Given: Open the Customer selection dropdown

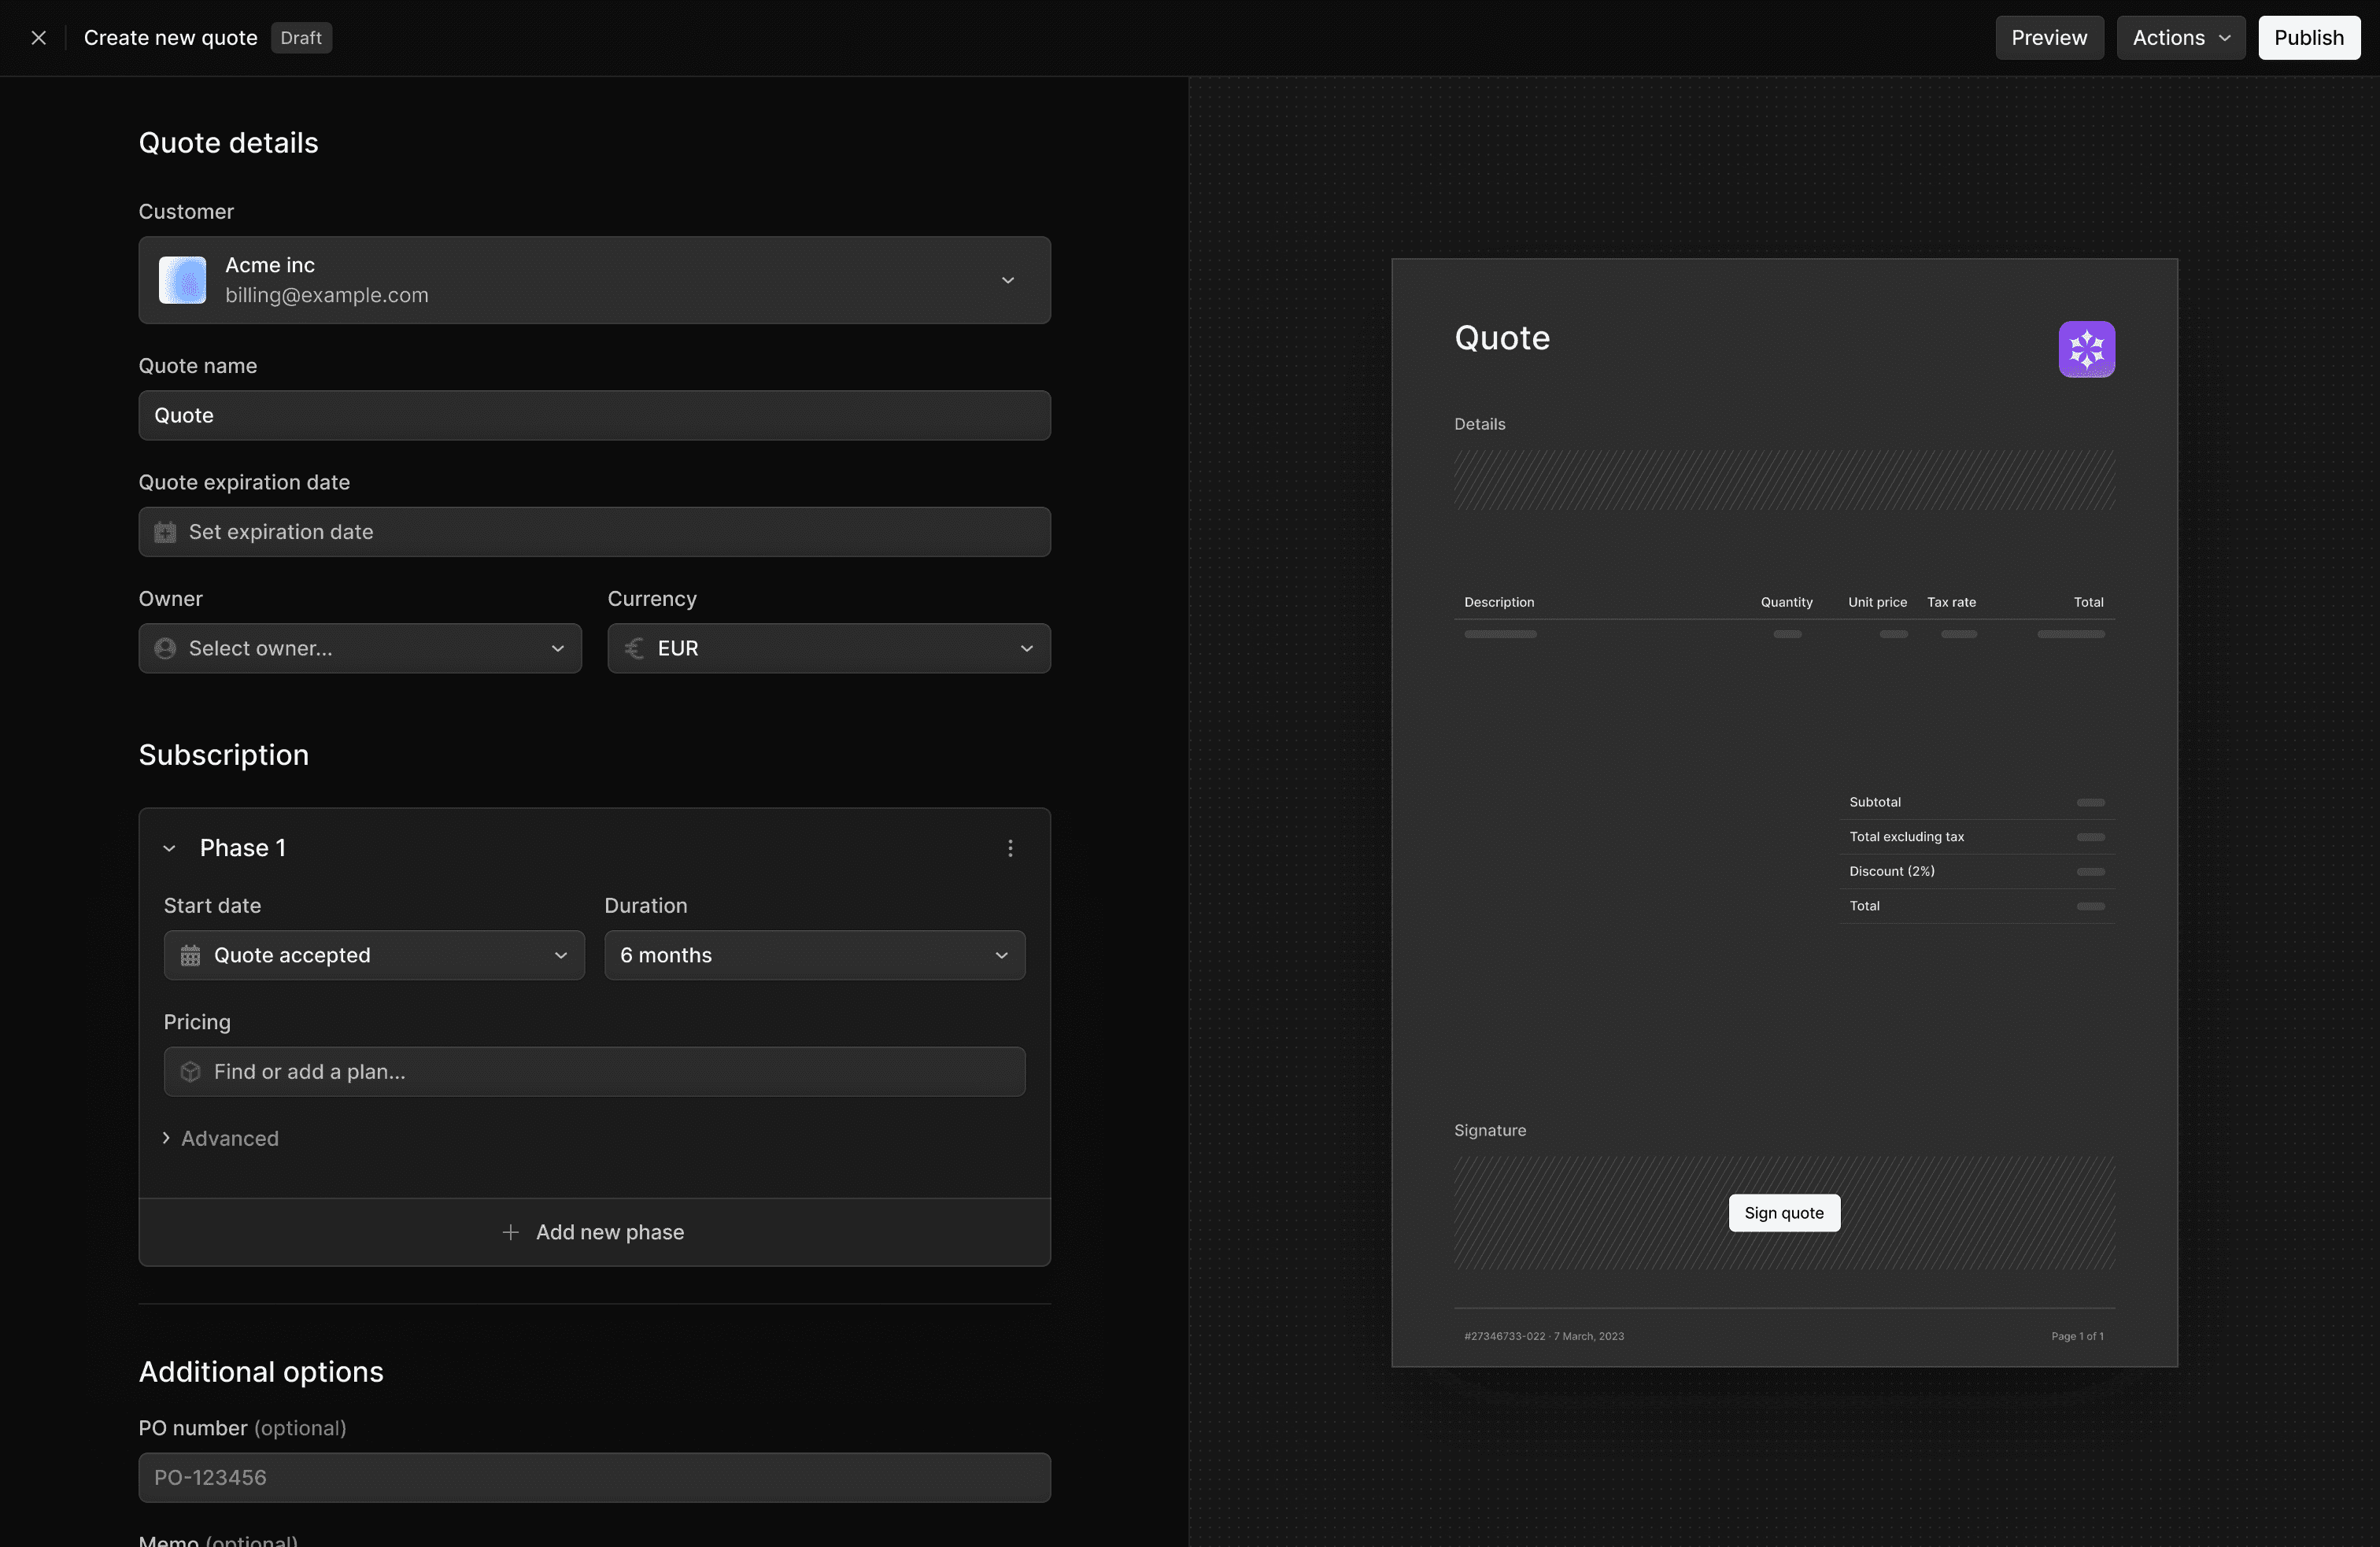Looking at the screenshot, I should pyautogui.click(x=1007, y=280).
